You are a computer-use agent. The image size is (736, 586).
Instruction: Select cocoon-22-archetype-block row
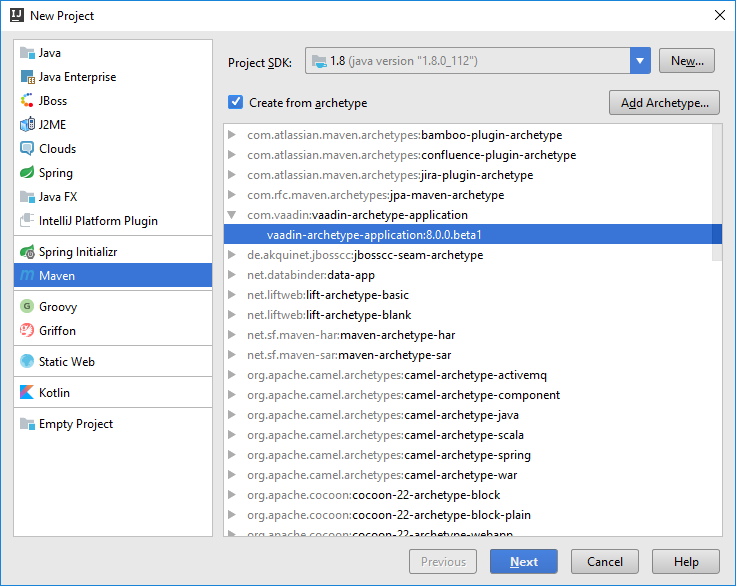click(473, 495)
